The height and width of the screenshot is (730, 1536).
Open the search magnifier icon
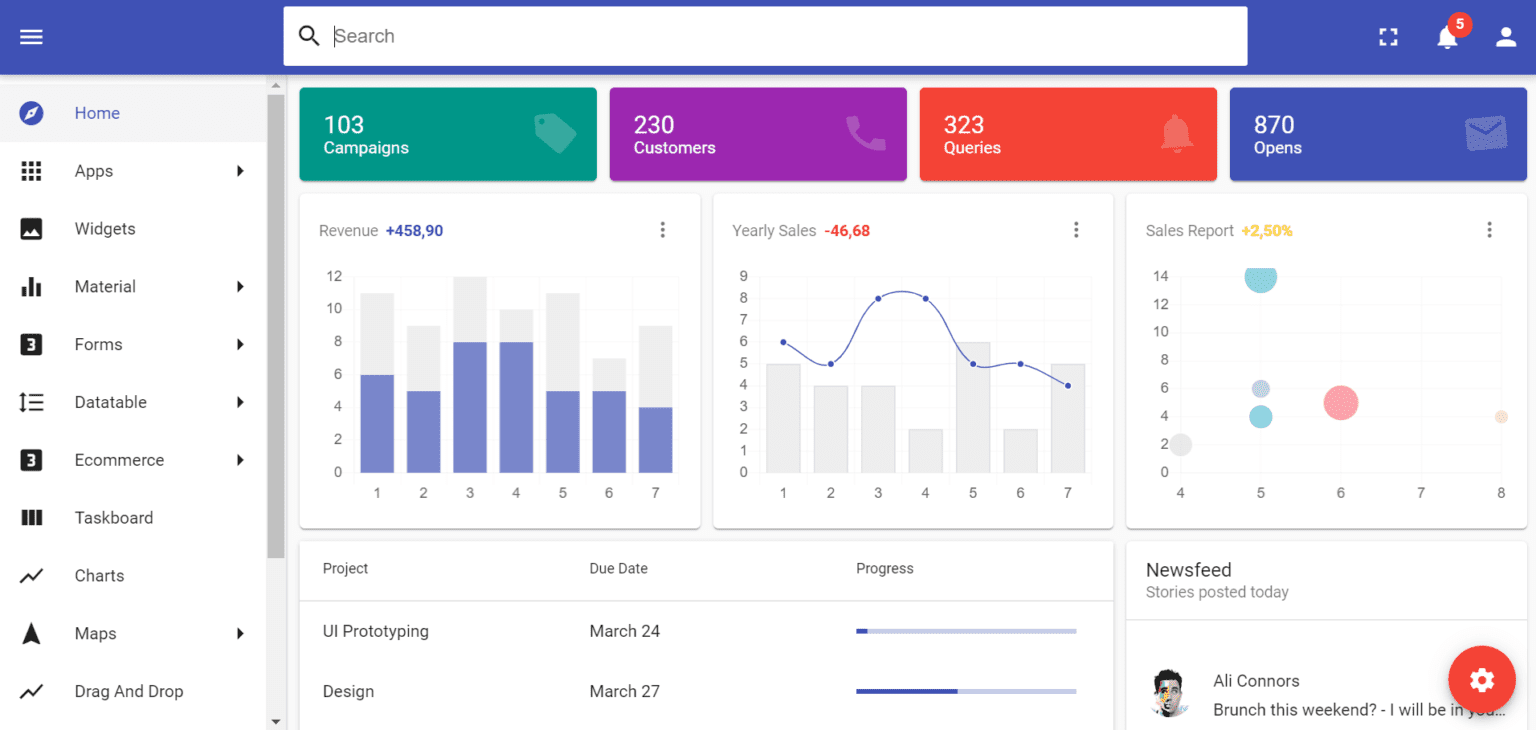pyautogui.click(x=309, y=36)
